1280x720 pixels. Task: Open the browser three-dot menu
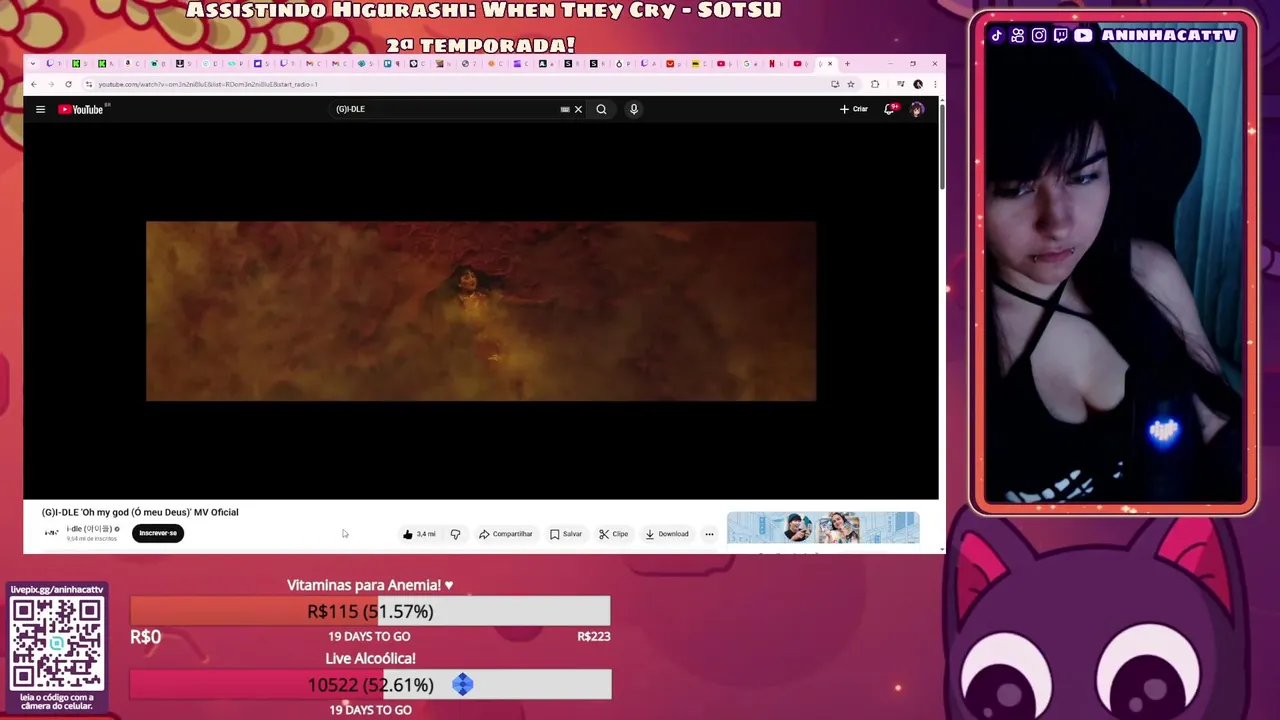(934, 84)
